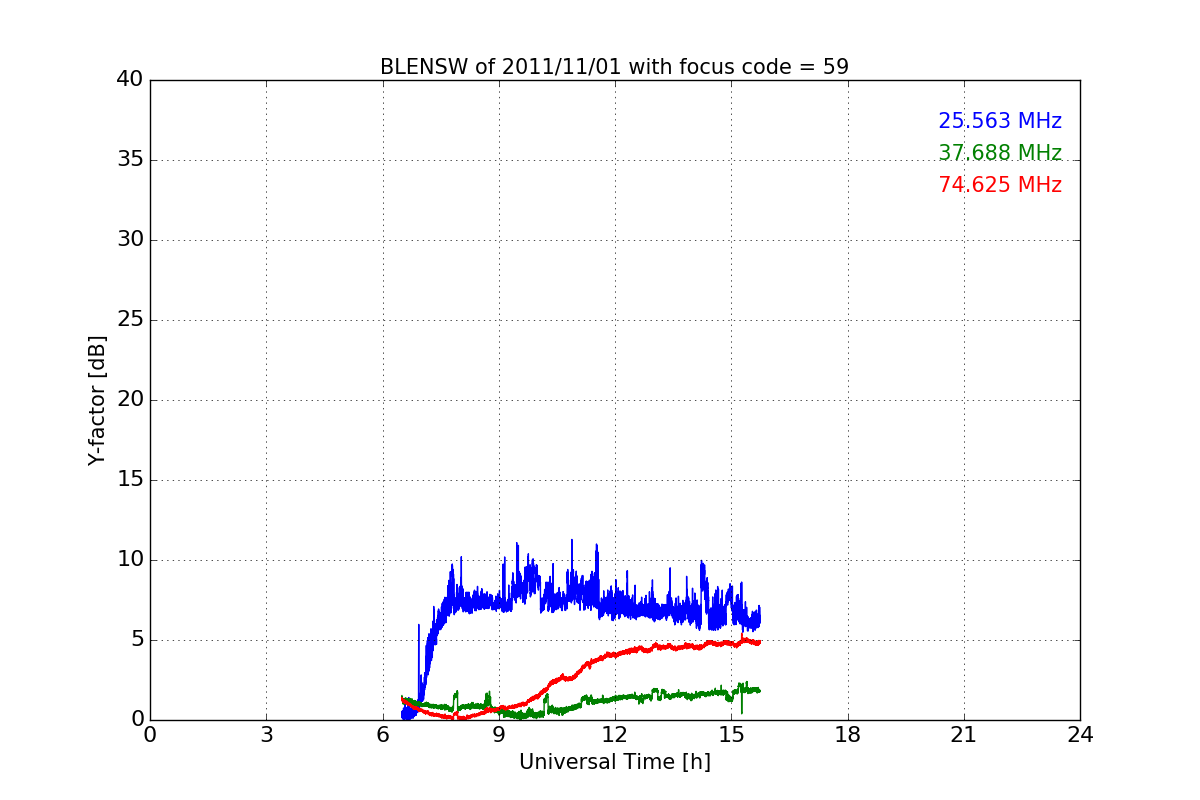Click the y-axis tick label '20'
This screenshot has height=800, width=1200.
[x=130, y=400]
